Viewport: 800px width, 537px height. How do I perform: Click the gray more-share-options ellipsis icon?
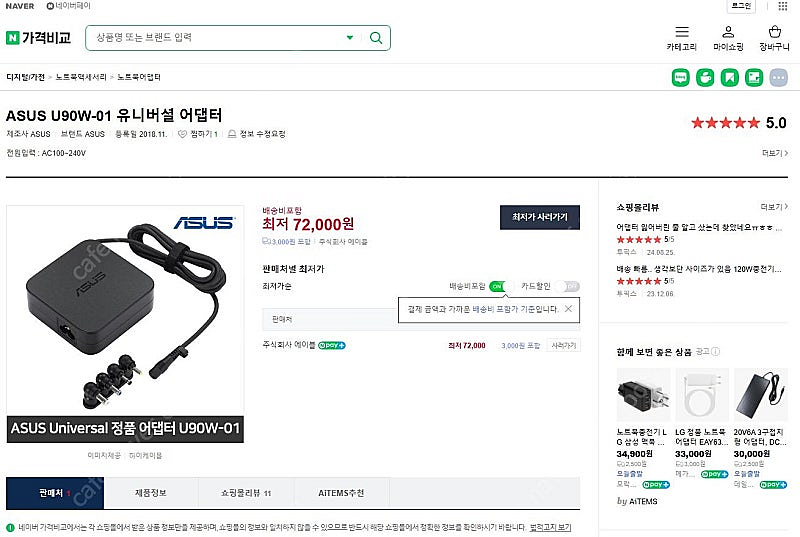777,77
